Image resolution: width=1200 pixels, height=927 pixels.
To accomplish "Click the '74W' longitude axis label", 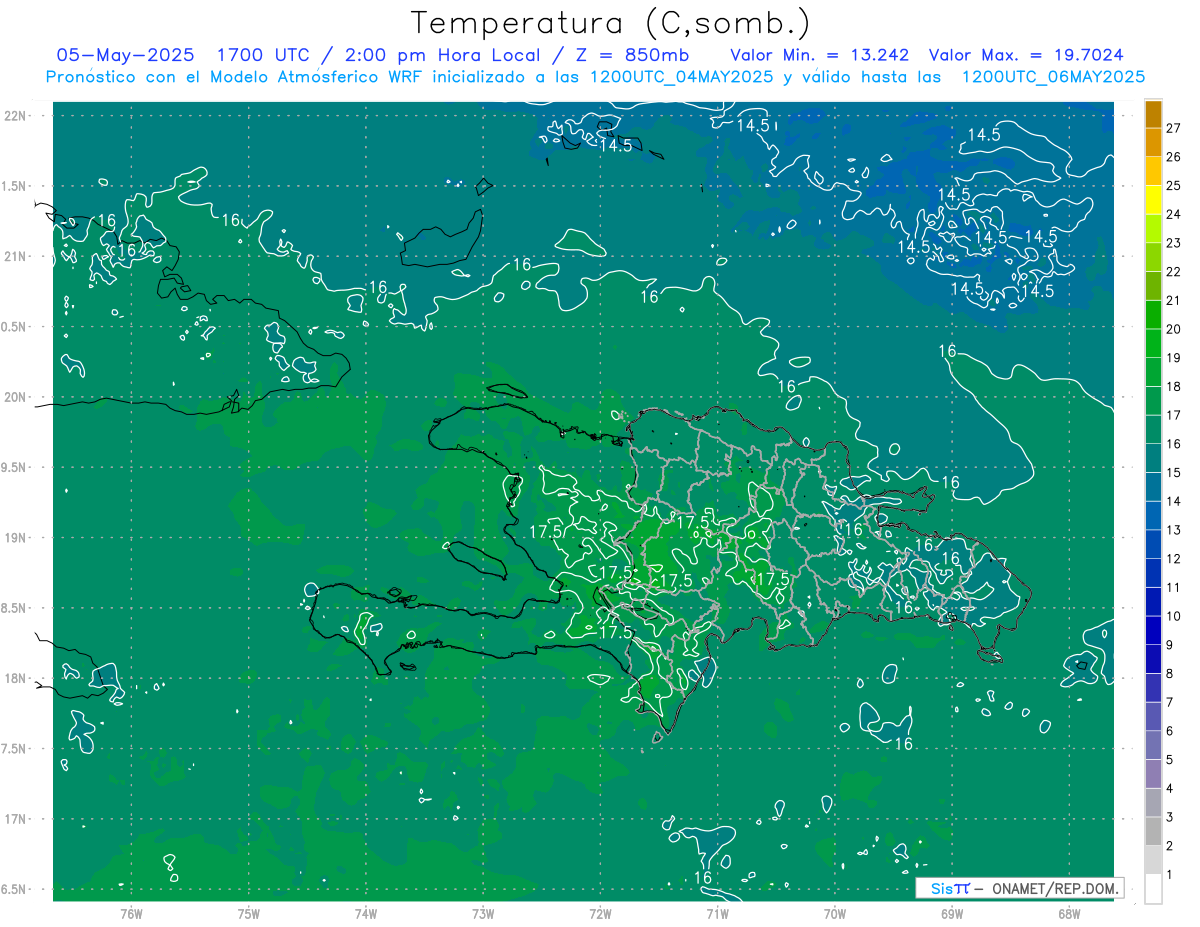I will point(365,914).
